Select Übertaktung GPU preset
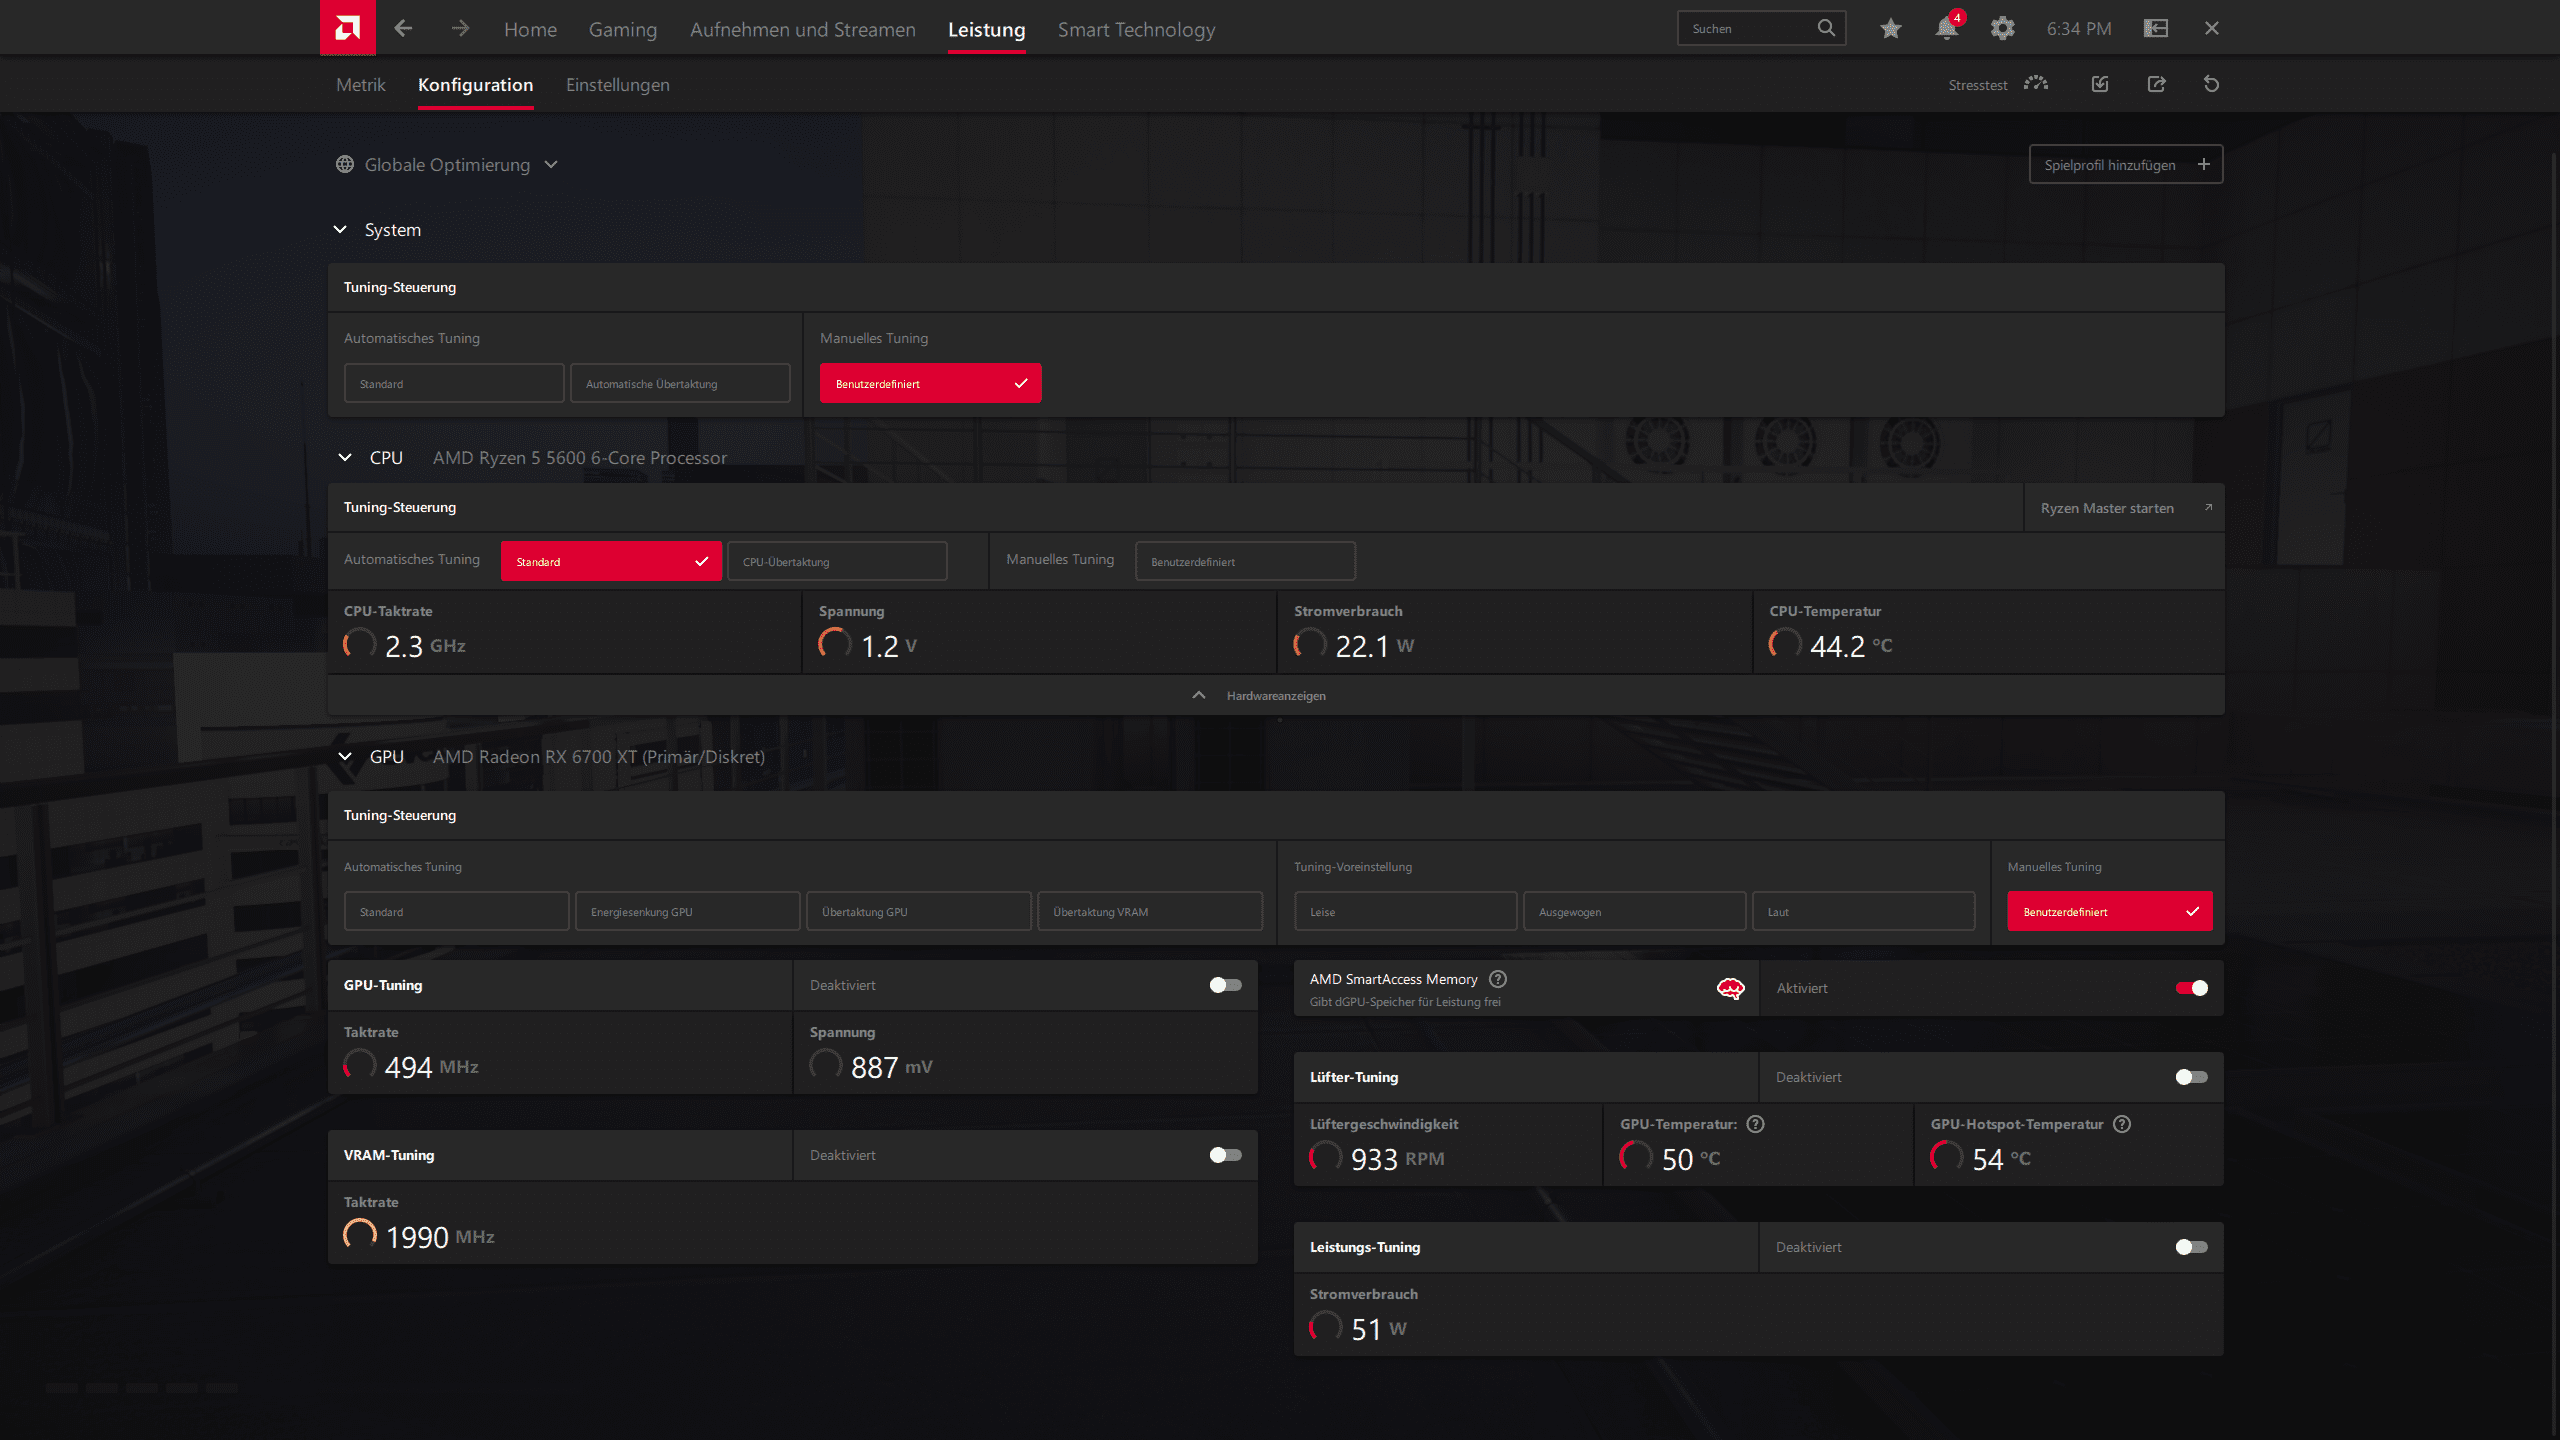Viewport: 2560px width, 1440px height. point(918,912)
